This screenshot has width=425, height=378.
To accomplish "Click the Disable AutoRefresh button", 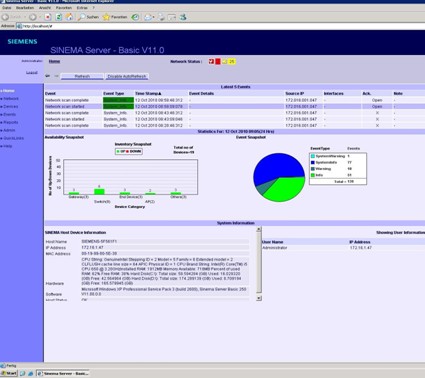I will tap(127, 76).
